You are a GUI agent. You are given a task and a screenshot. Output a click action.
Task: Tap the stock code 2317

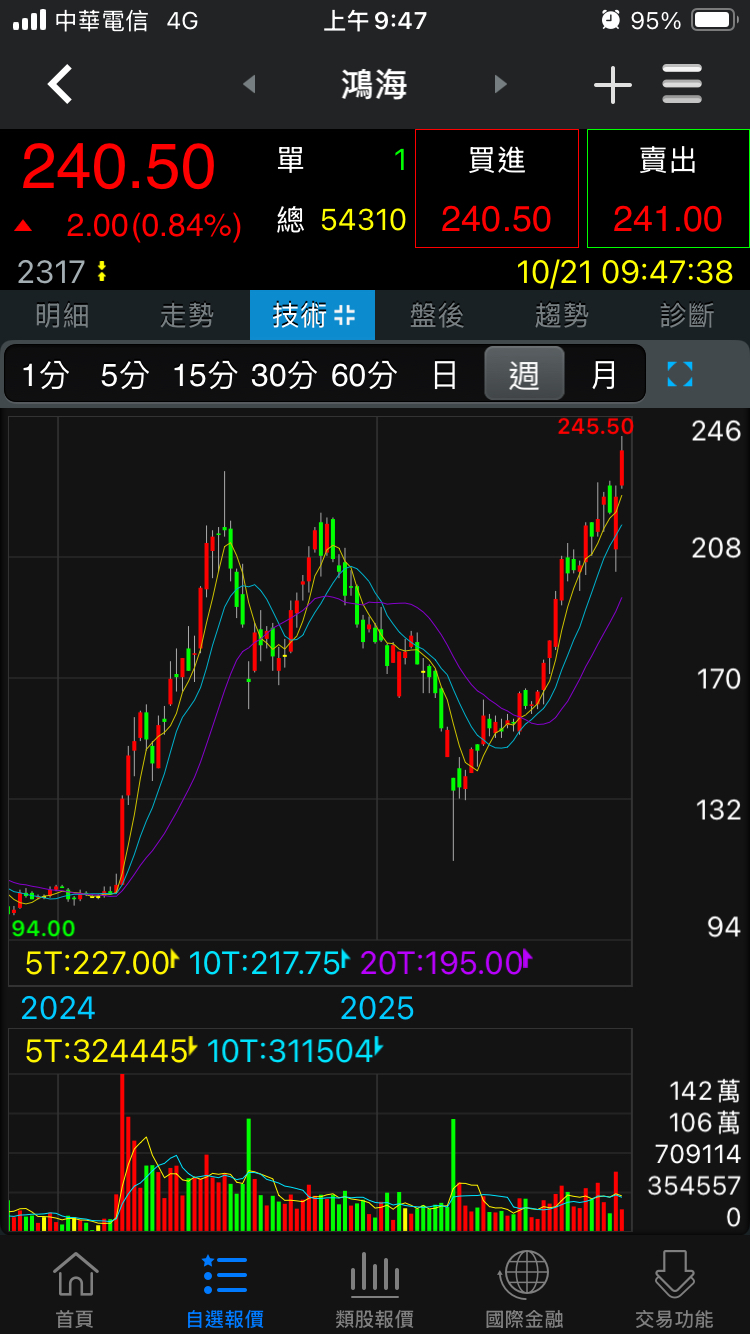(x=51, y=271)
